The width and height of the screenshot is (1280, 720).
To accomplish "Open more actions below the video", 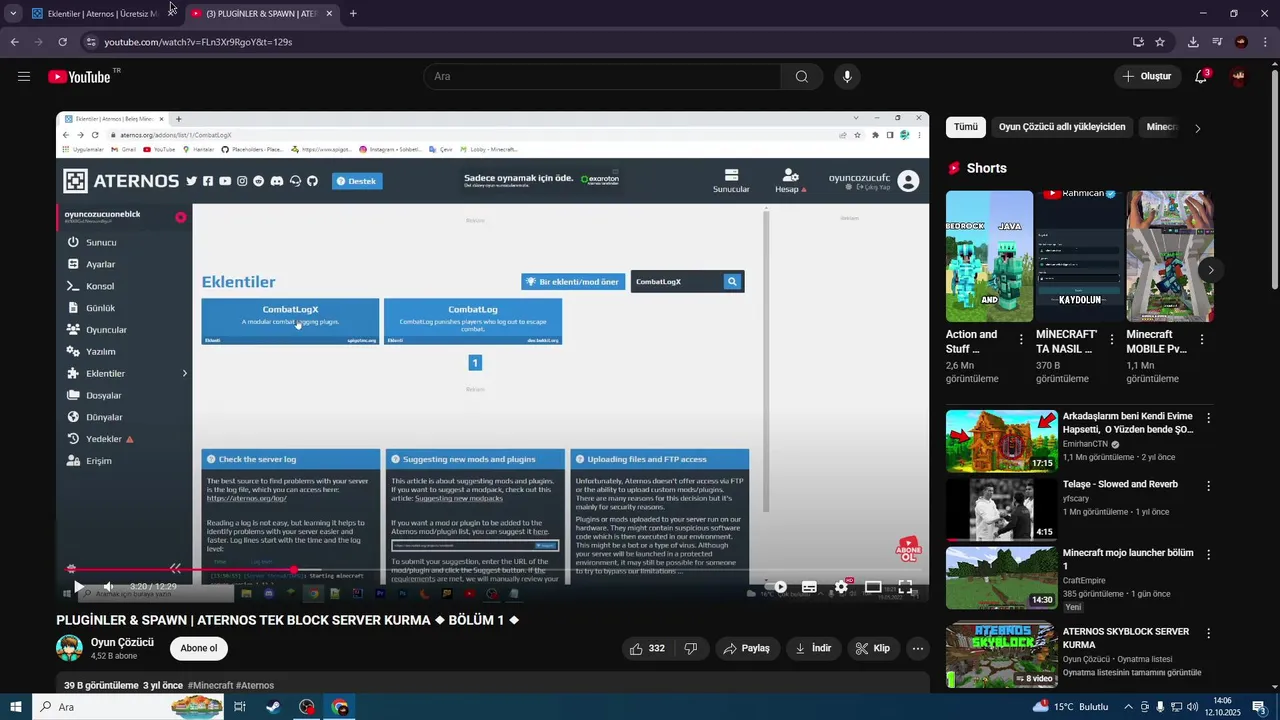I will (x=918, y=648).
